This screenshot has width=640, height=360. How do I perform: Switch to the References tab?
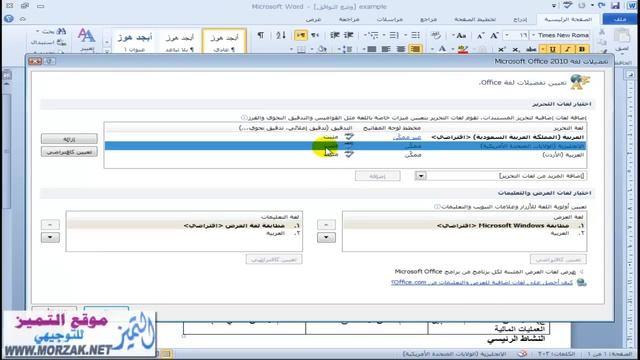pyautogui.click(x=428, y=19)
